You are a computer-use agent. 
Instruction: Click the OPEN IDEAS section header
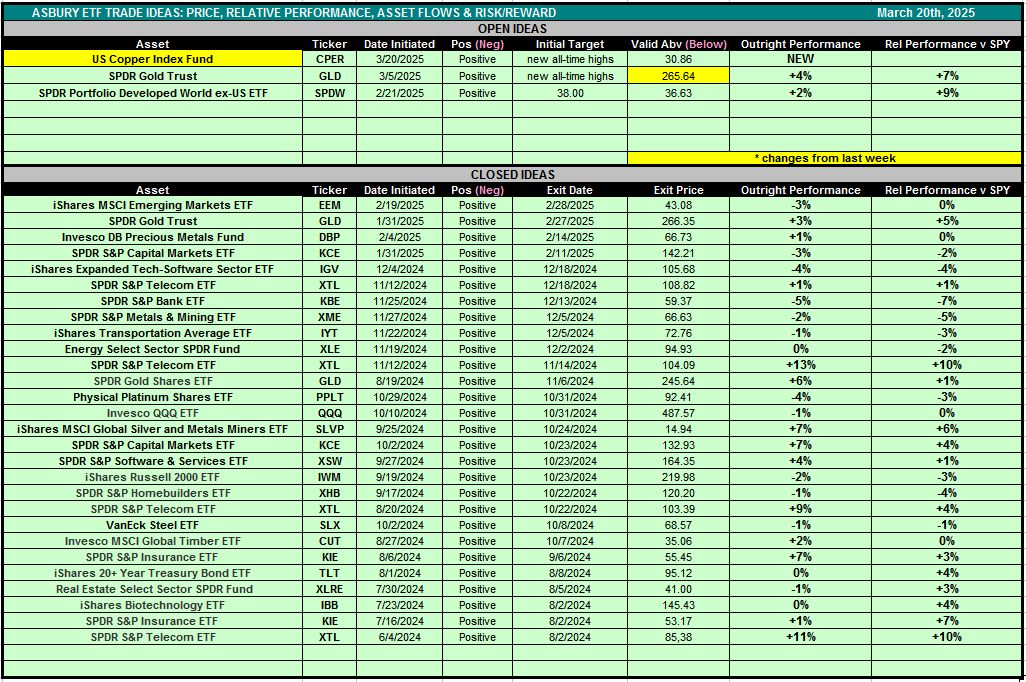click(512, 29)
